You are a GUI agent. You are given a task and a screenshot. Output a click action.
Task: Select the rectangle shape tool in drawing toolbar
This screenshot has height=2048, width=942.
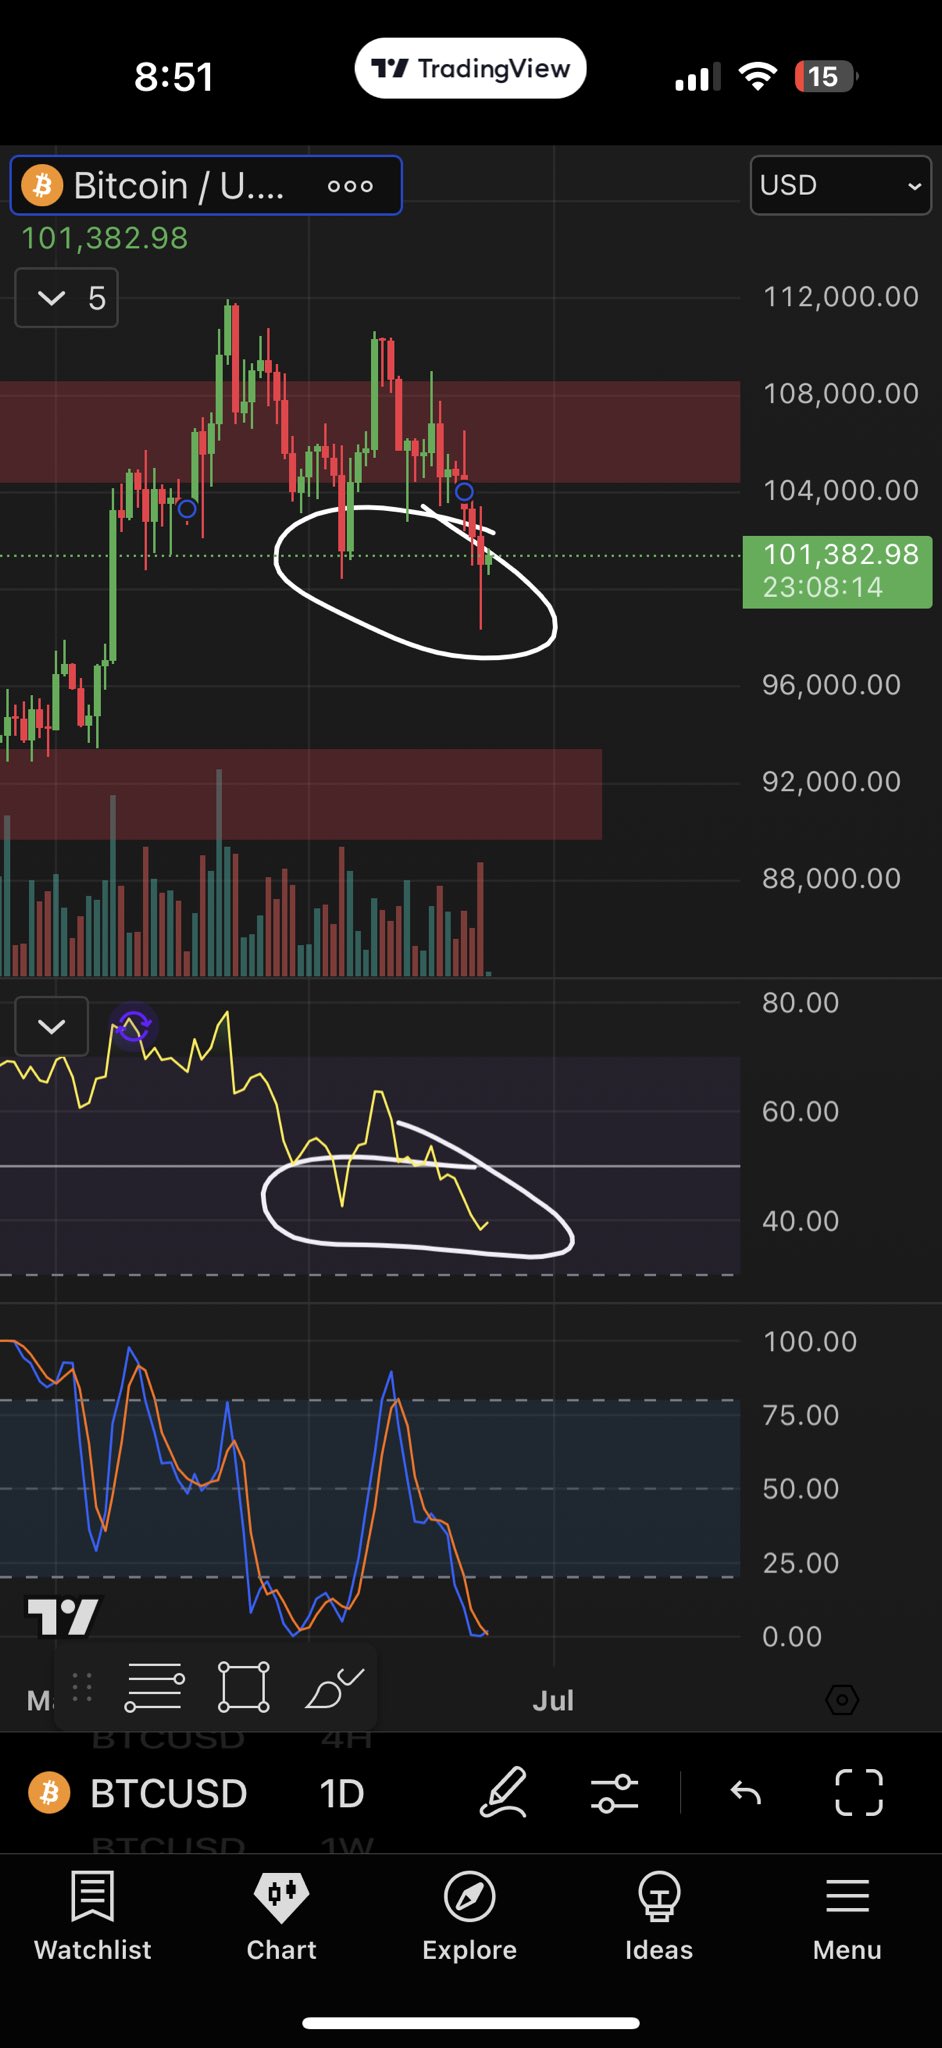click(244, 1687)
